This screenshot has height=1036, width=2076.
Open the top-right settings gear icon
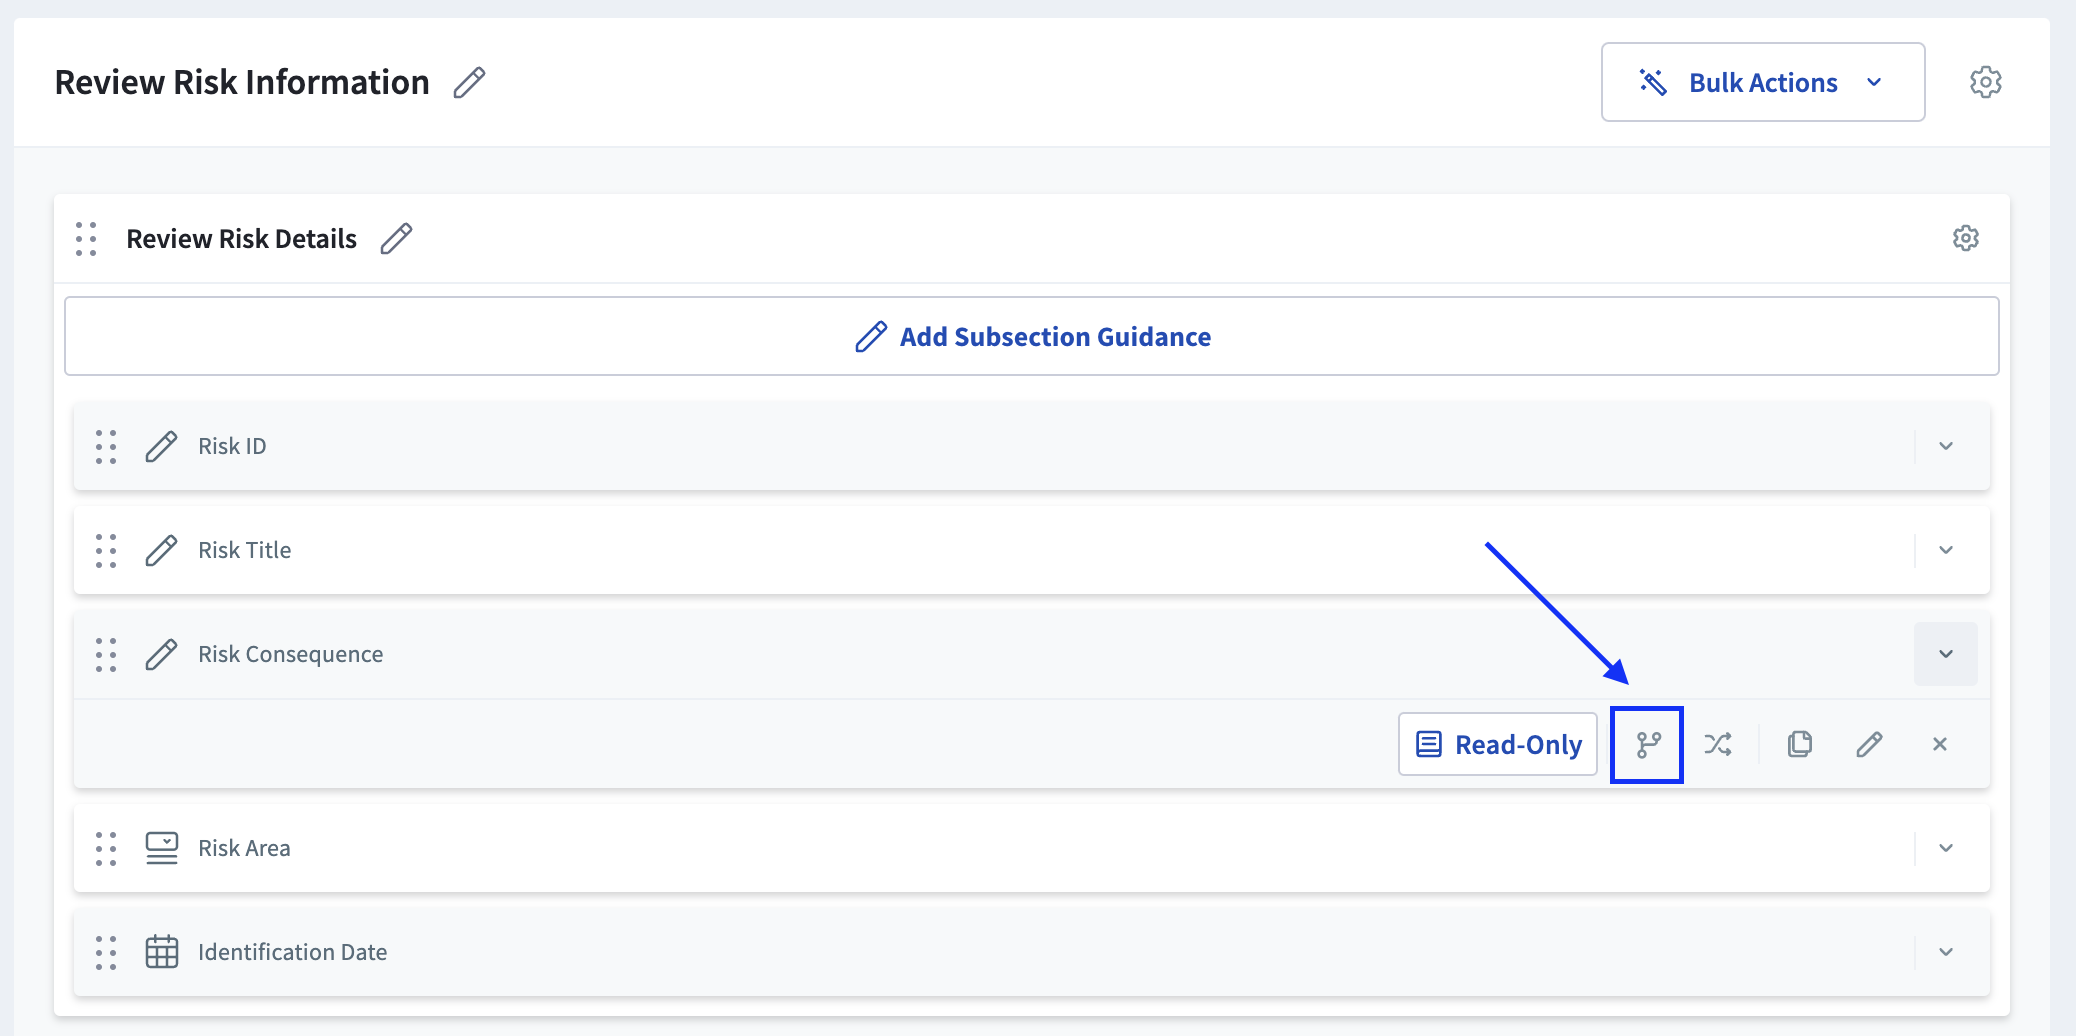pos(1987,82)
